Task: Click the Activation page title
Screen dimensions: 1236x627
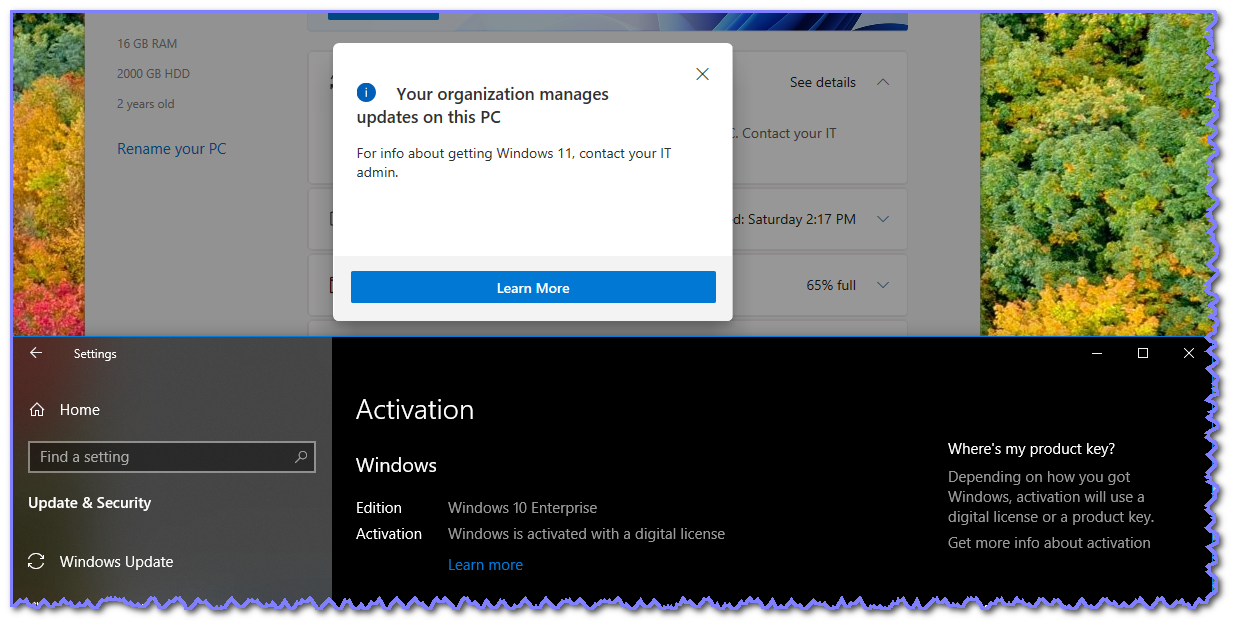Action: 415,410
